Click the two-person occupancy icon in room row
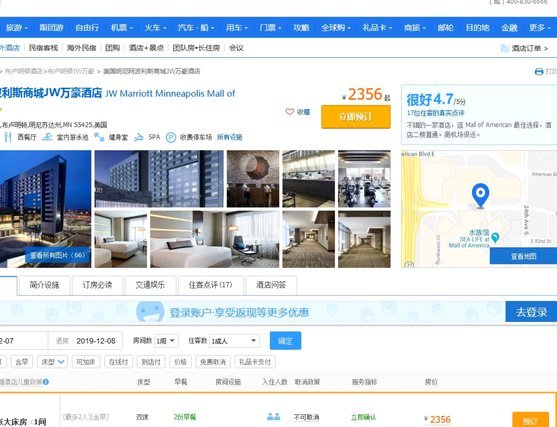The width and height of the screenshot is (557, 427). click(274, 416)
